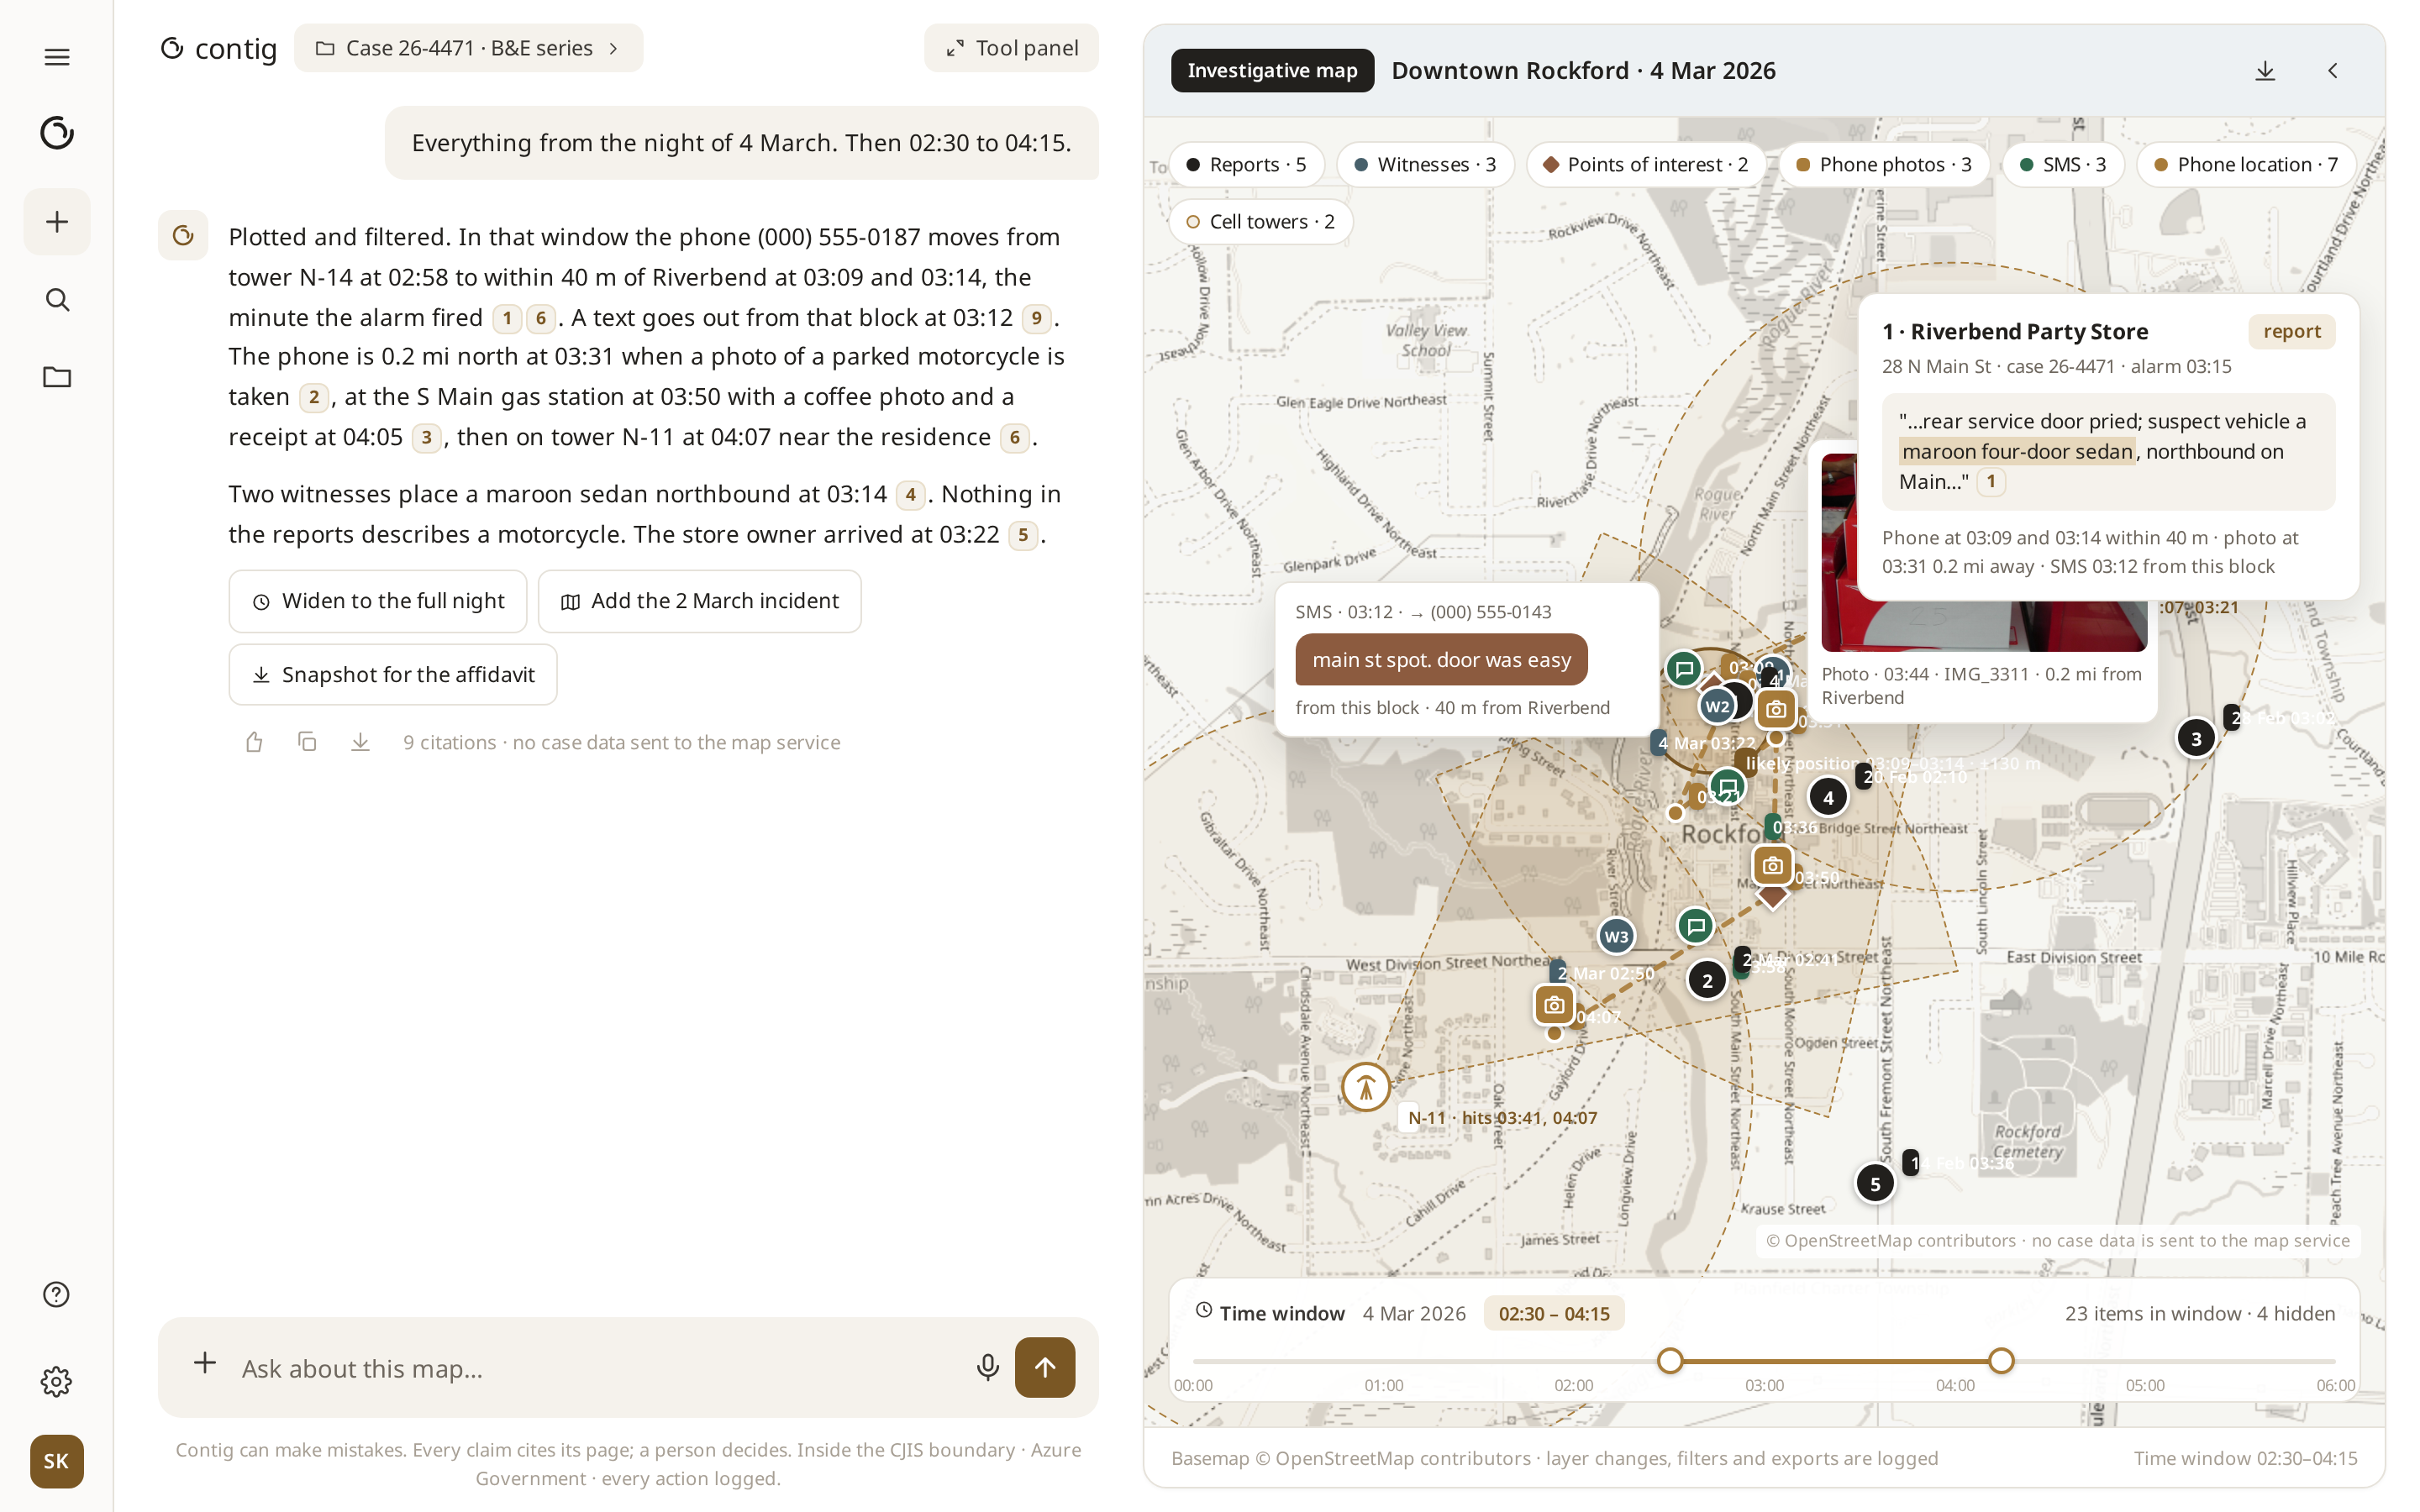Screen dimensions: 2420x1512
Task: Select Investigative map tab label
Action: pyautogui.click(x=1272, y=71)
